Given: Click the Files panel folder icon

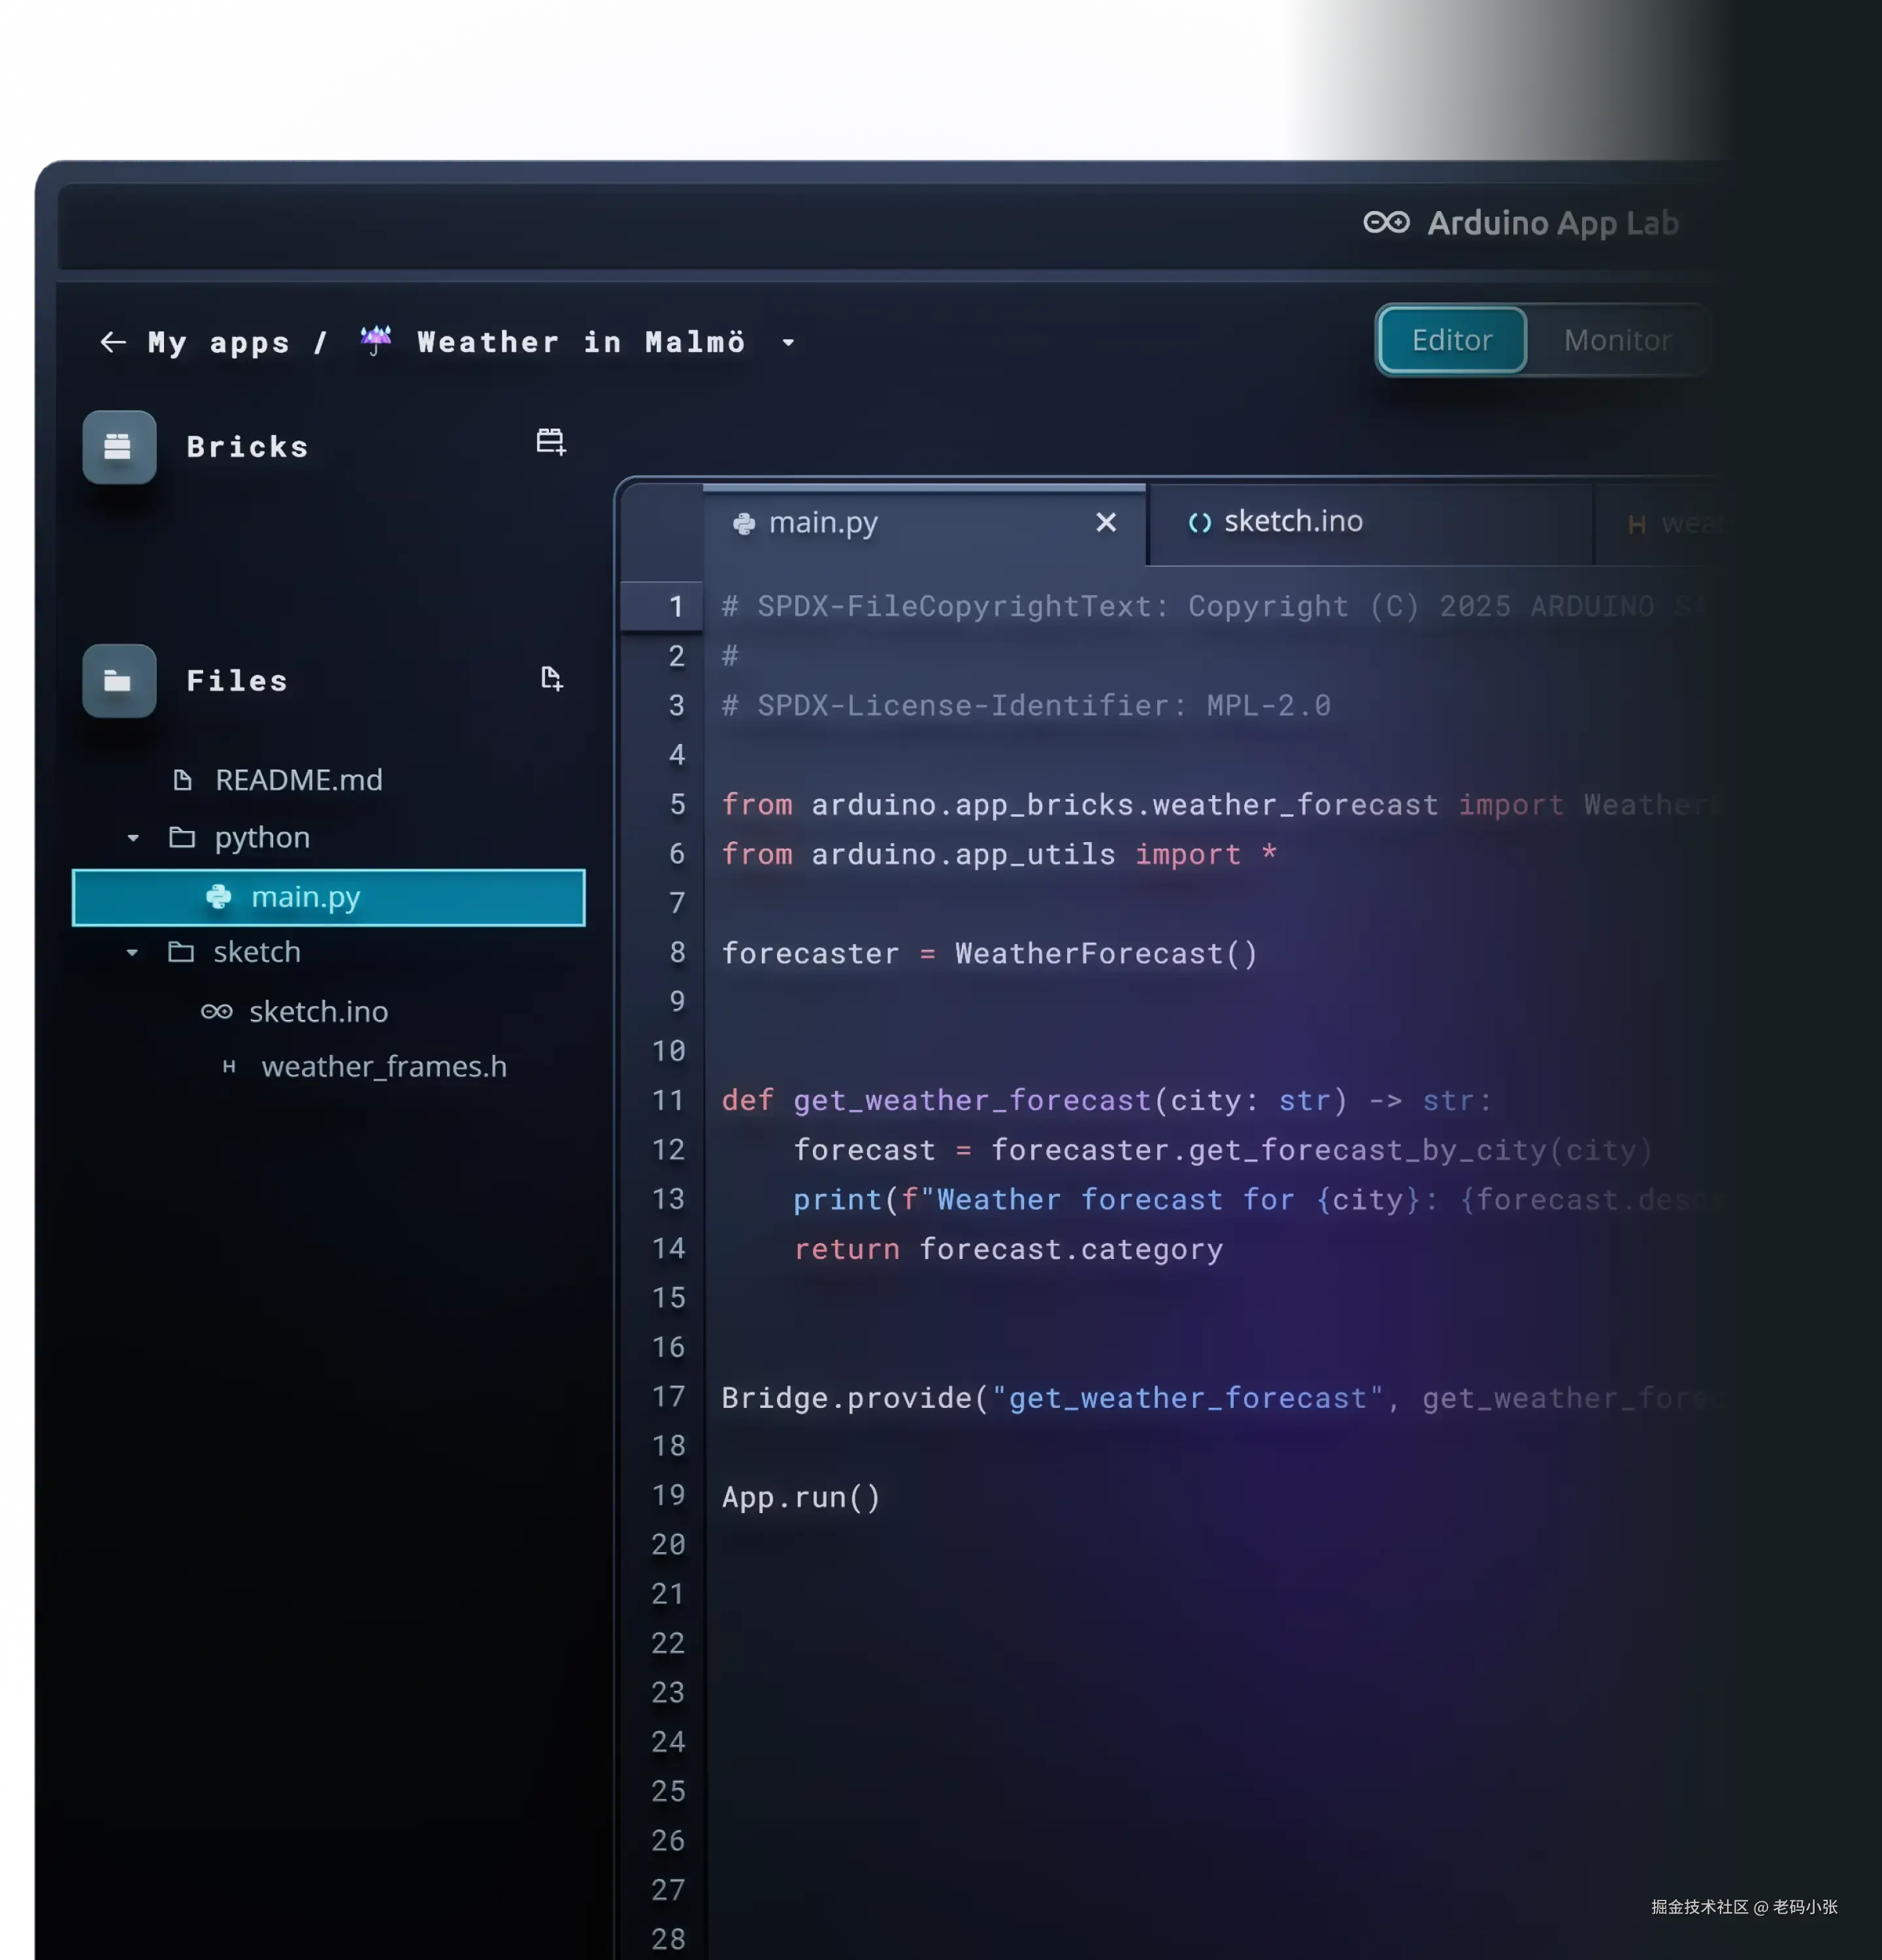Looking at the screenshot, I should click(x=119, y=681).
